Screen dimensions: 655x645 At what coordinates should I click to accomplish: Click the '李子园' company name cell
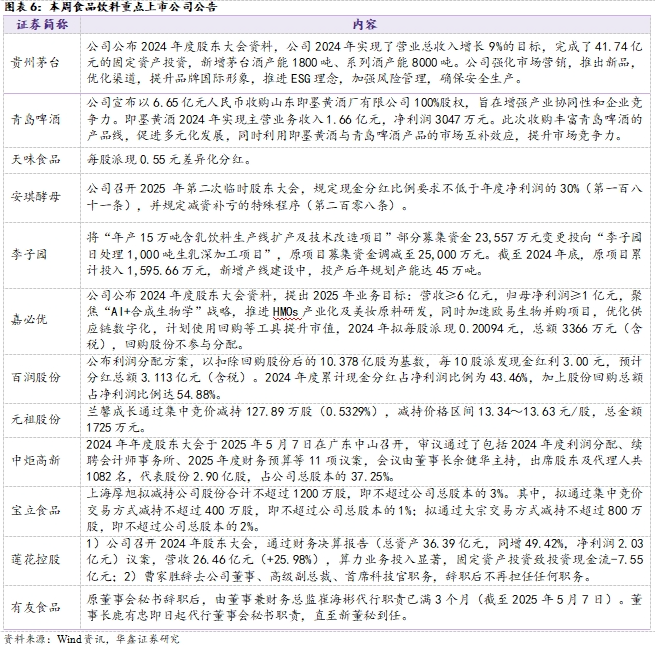(29, 254)
